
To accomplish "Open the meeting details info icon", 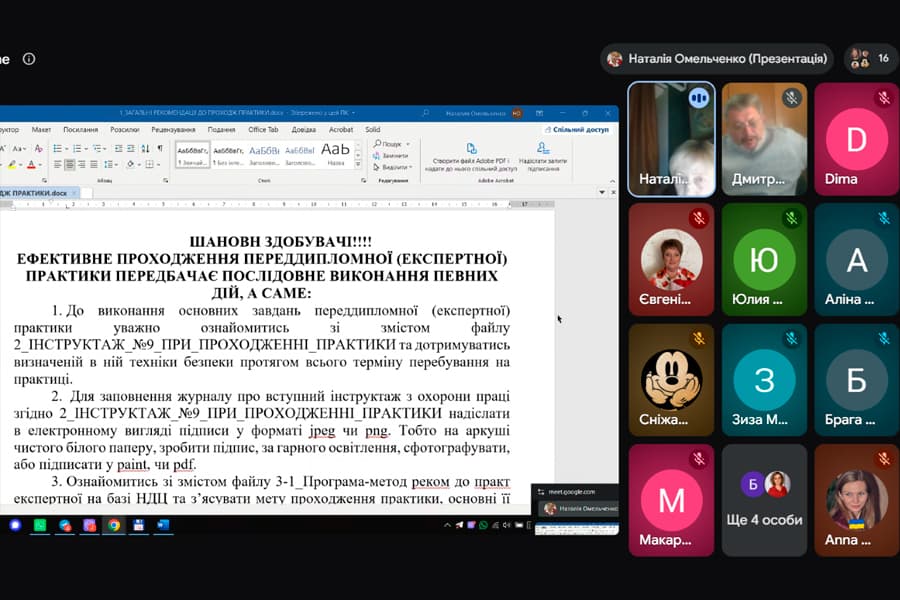I will coord(29,59).
